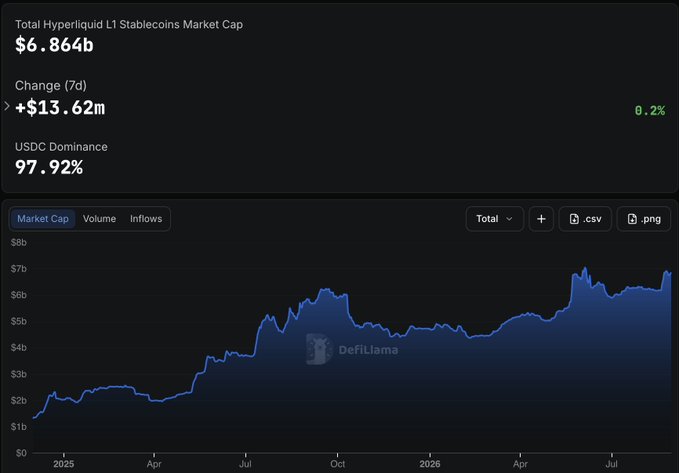
Task: Click the $5b y-axis label
Action: 19,321
